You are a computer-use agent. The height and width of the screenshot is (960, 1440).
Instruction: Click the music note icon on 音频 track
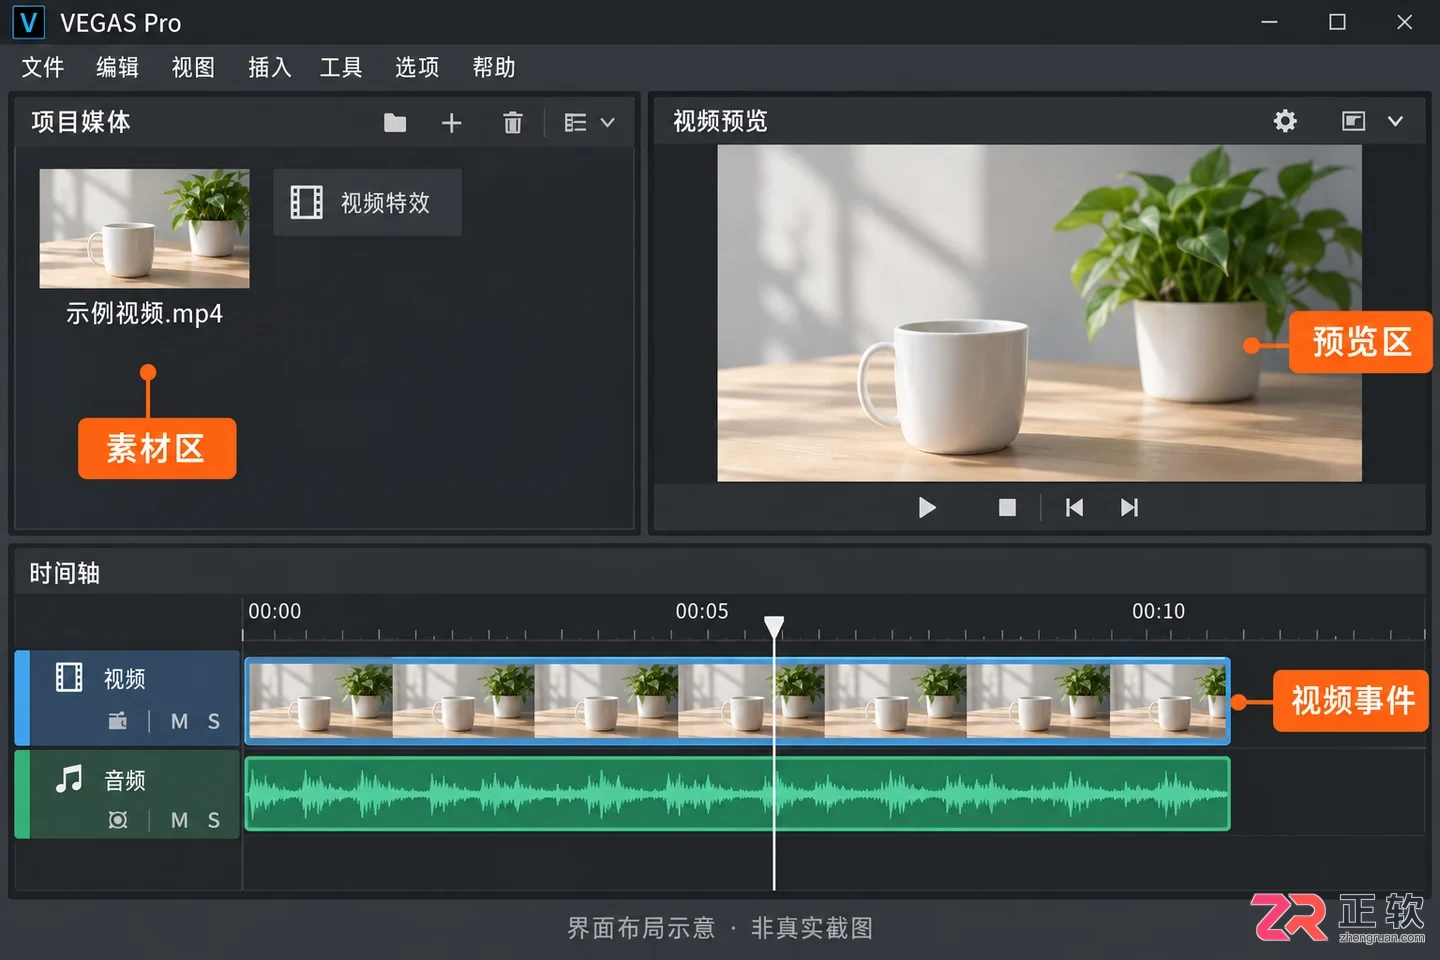(x=69, y=778)
